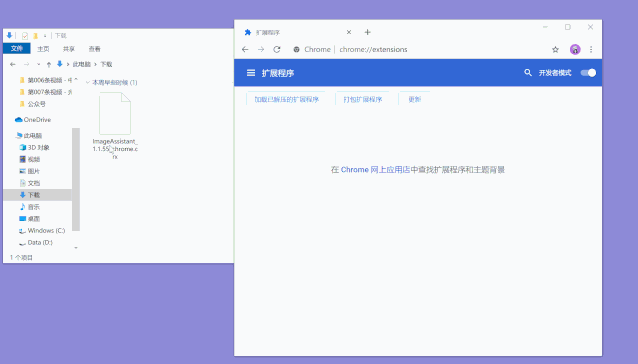This screenshot has width=638, height=364.
Task: Click Explorer's forward navigation arrow
Action: coord(26,64)
